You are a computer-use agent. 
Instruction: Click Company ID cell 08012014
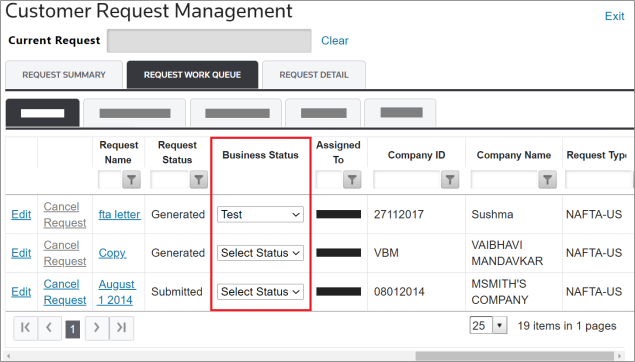pos(399,292)
